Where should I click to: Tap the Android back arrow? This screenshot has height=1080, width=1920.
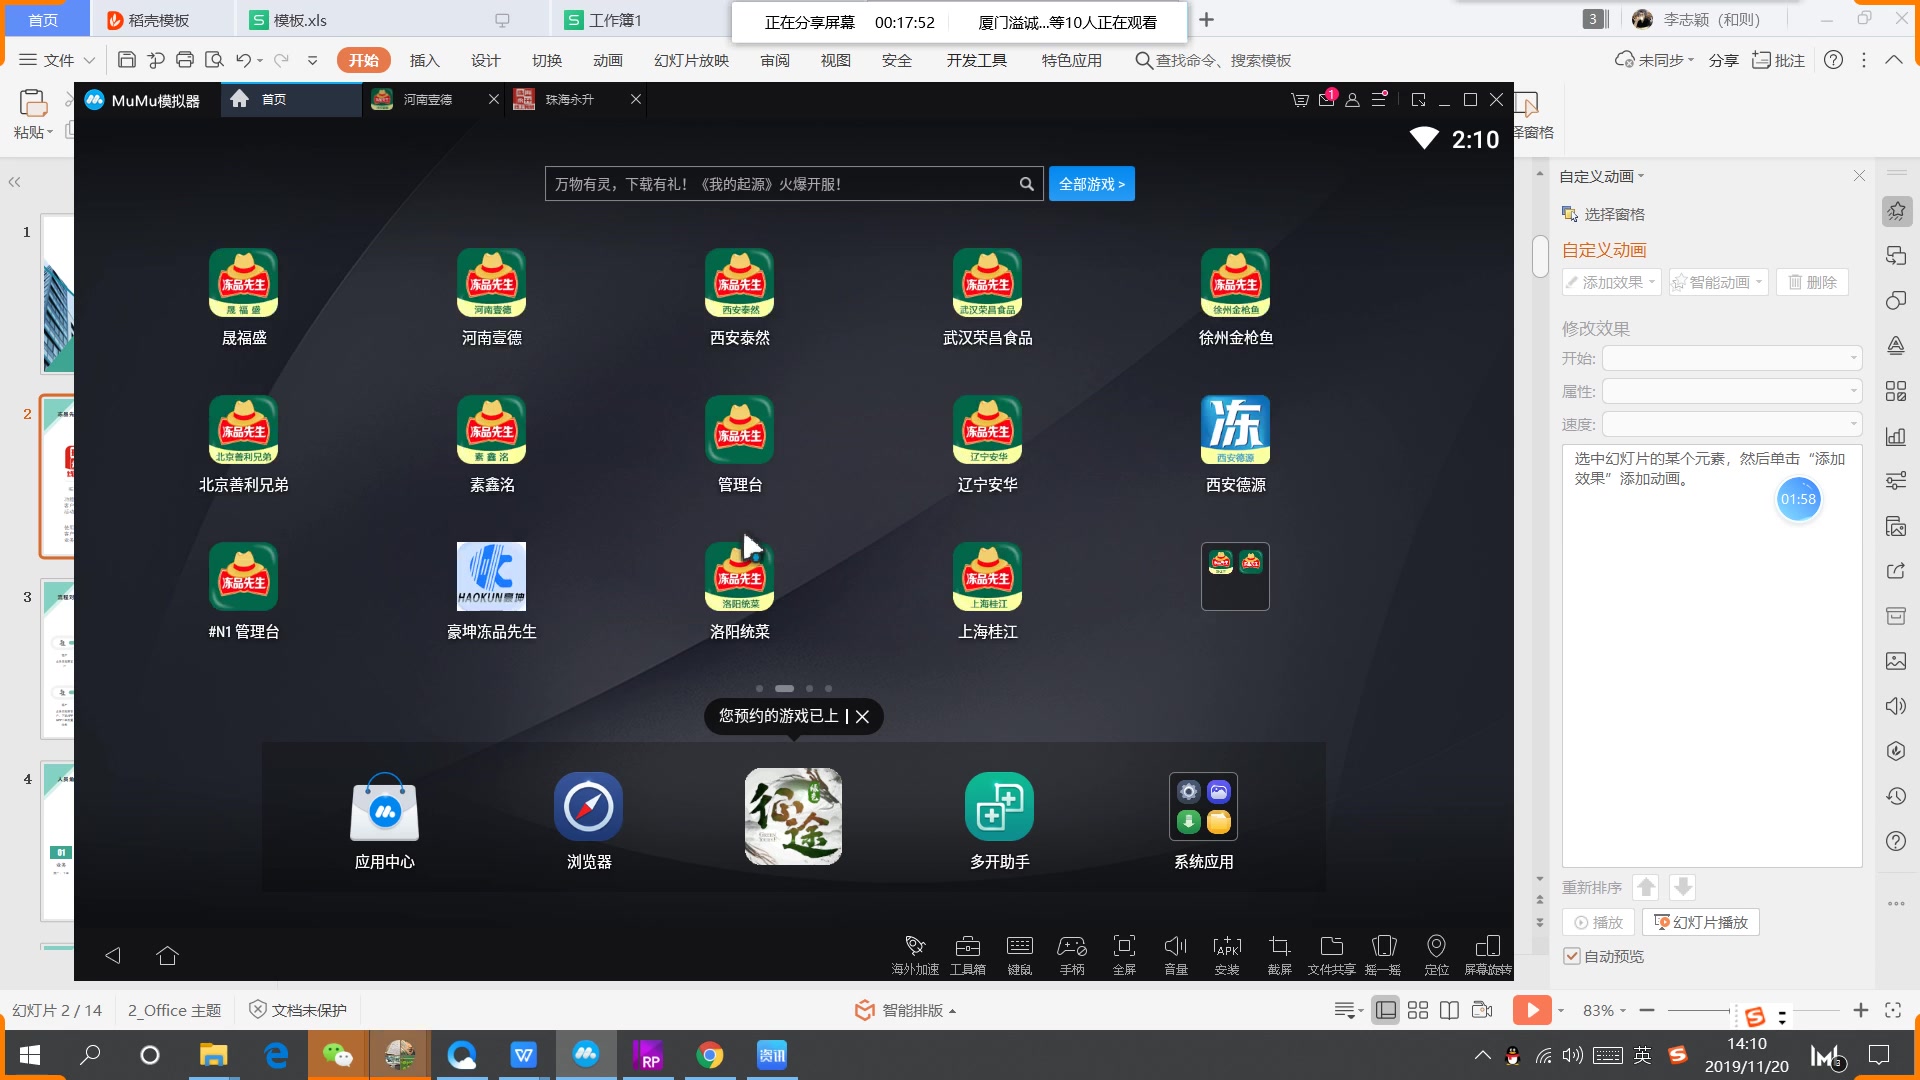click(113, 955)
